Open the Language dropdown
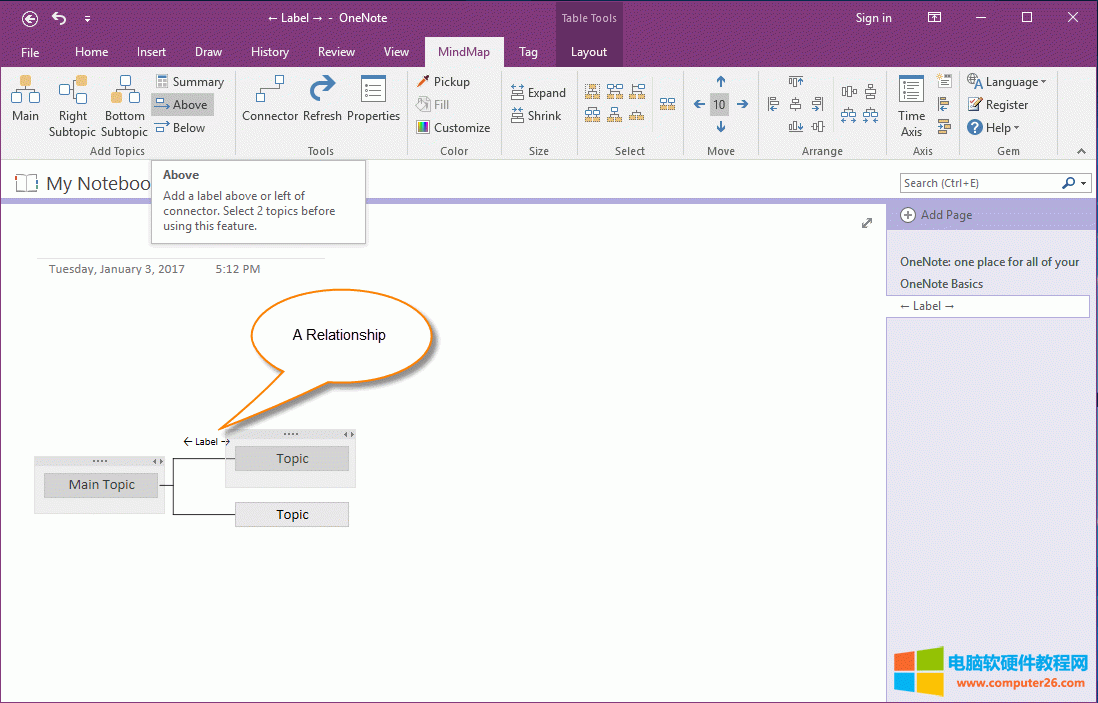 point(1006,82)
